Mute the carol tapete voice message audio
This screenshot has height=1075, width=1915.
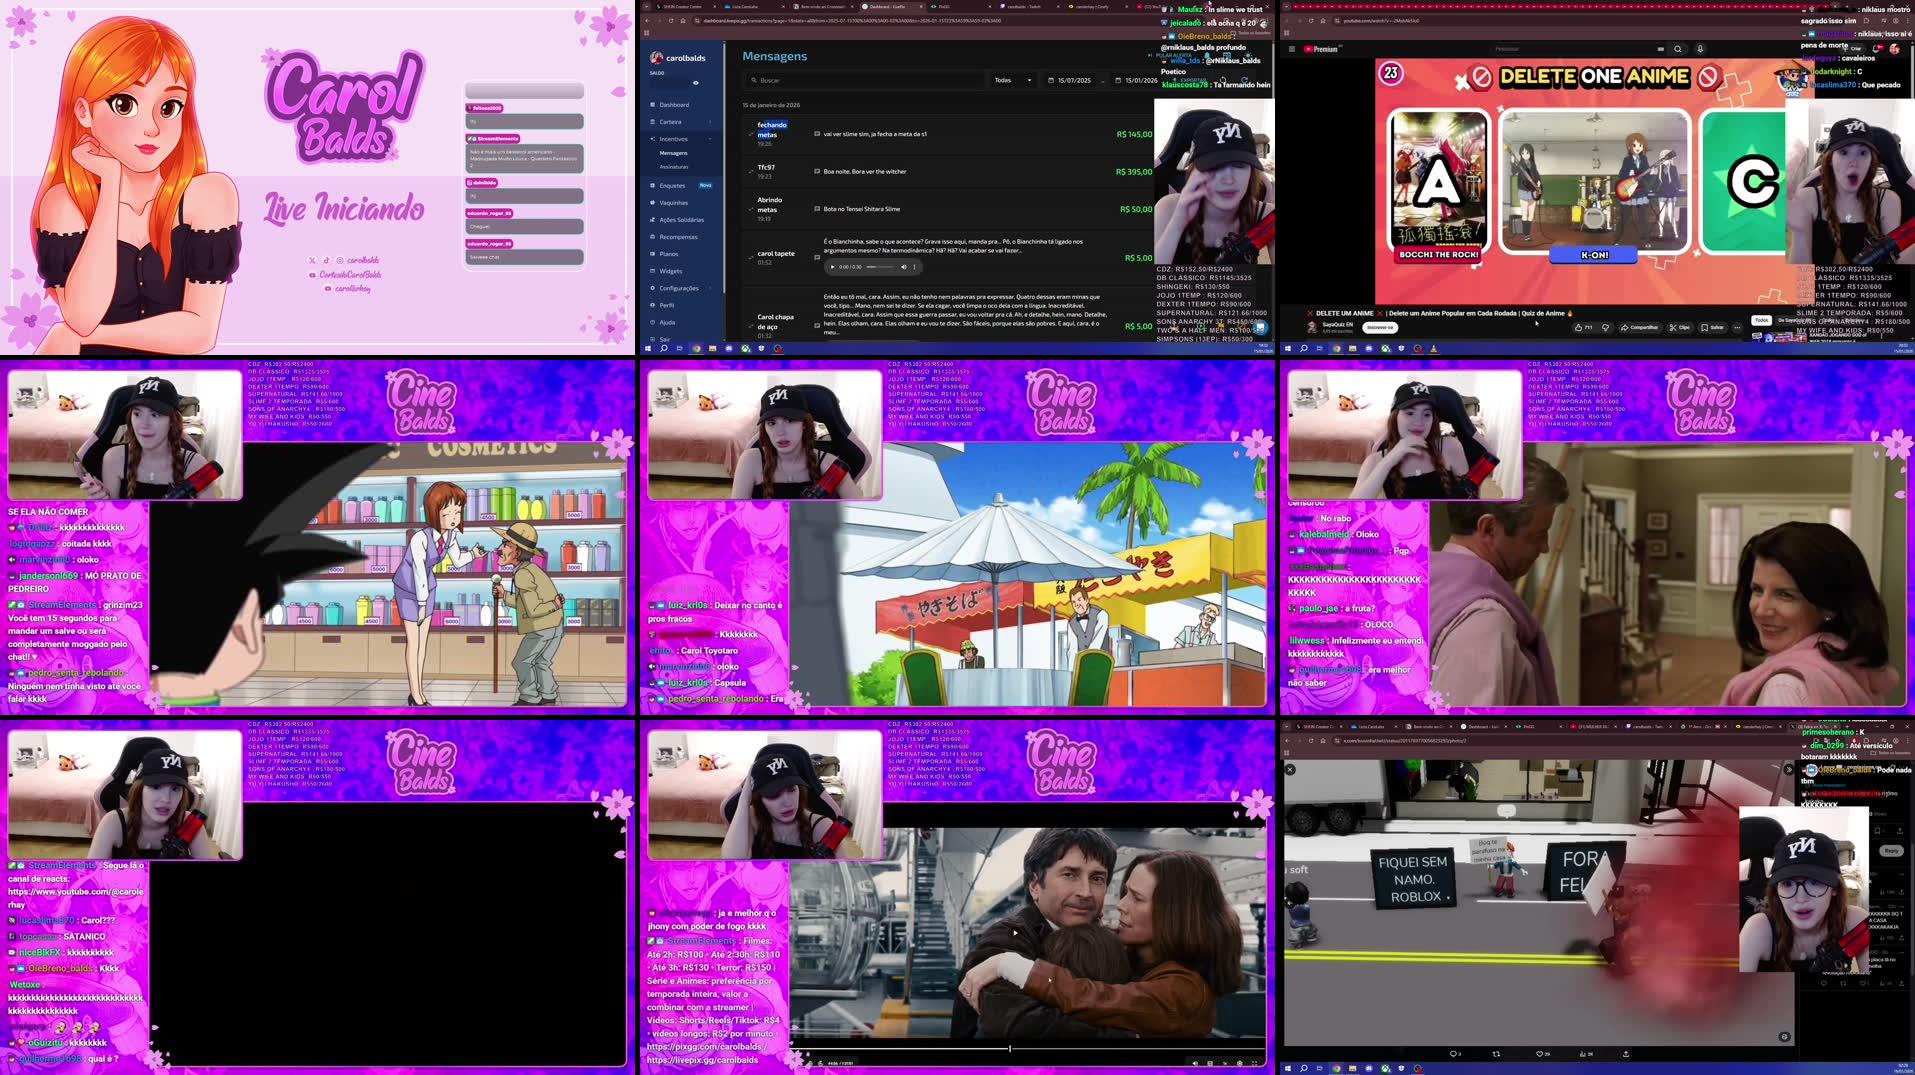(x=904, y=267)
